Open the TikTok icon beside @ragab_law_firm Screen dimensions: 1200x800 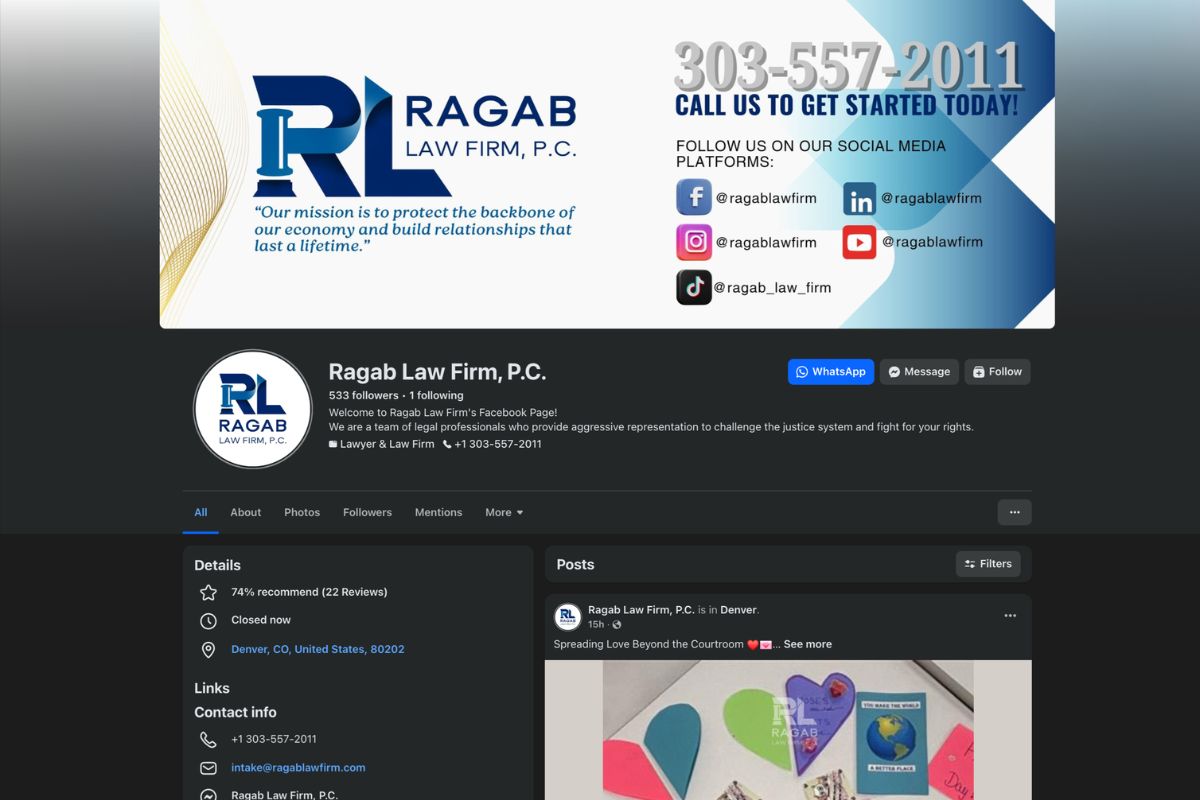click(x=693, y=287)
